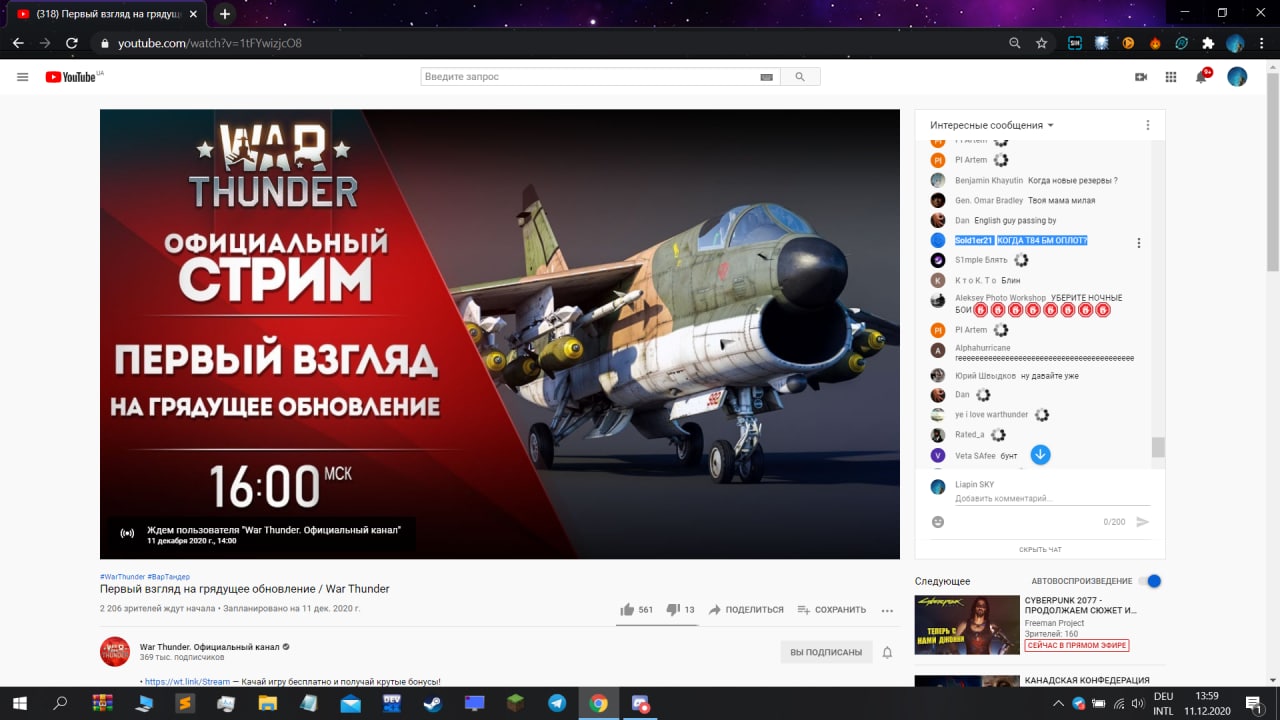This screenshot has width=1280, height=720.
Task: Click Alphahurricane chat username
Action: 983,348
